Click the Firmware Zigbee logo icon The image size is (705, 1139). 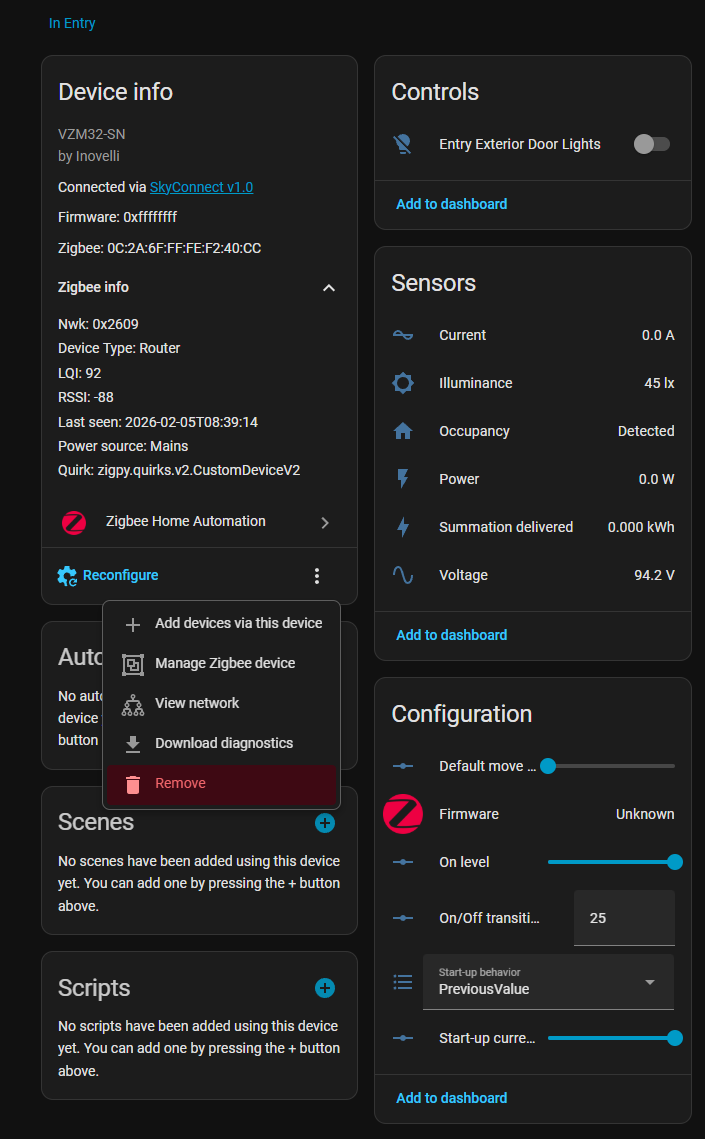point(403,814)
